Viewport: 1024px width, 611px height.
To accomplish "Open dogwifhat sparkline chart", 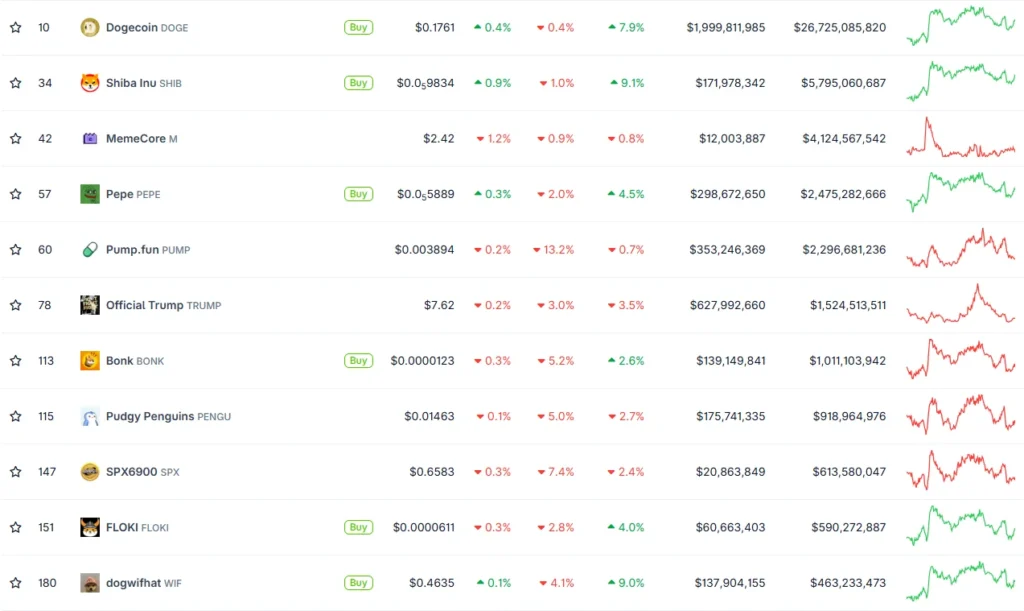I will coord(961,581).
